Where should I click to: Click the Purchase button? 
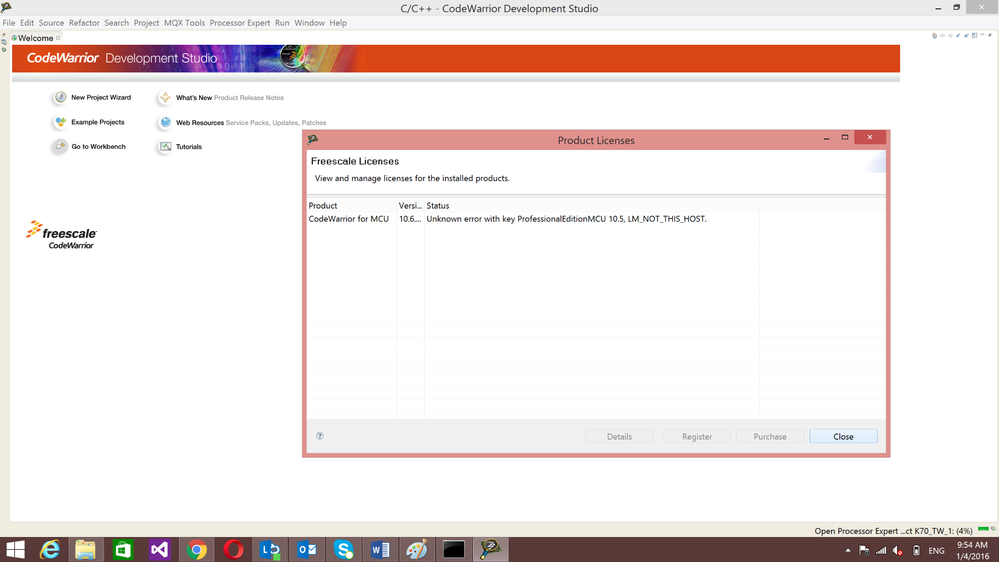(770, 436)
